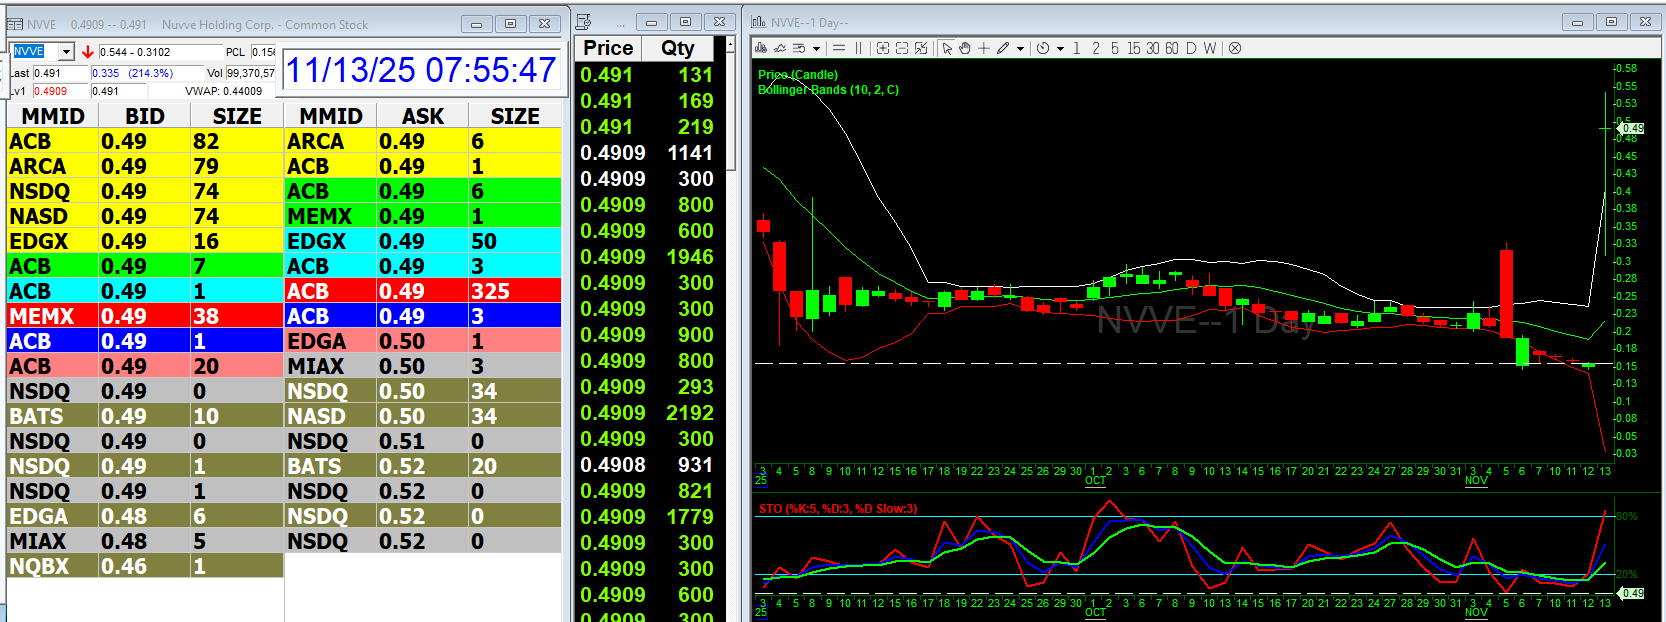Click the chart type bars icon
The height and width of the screenshot is (622, 1666).
(x=761, y=48)
